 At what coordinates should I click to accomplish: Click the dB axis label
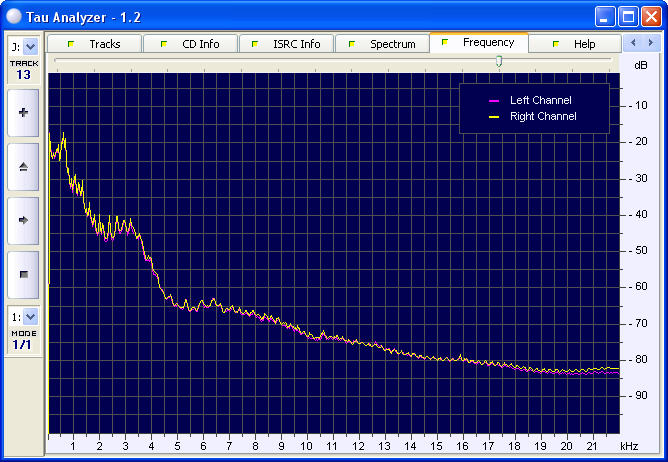point(641,65)
